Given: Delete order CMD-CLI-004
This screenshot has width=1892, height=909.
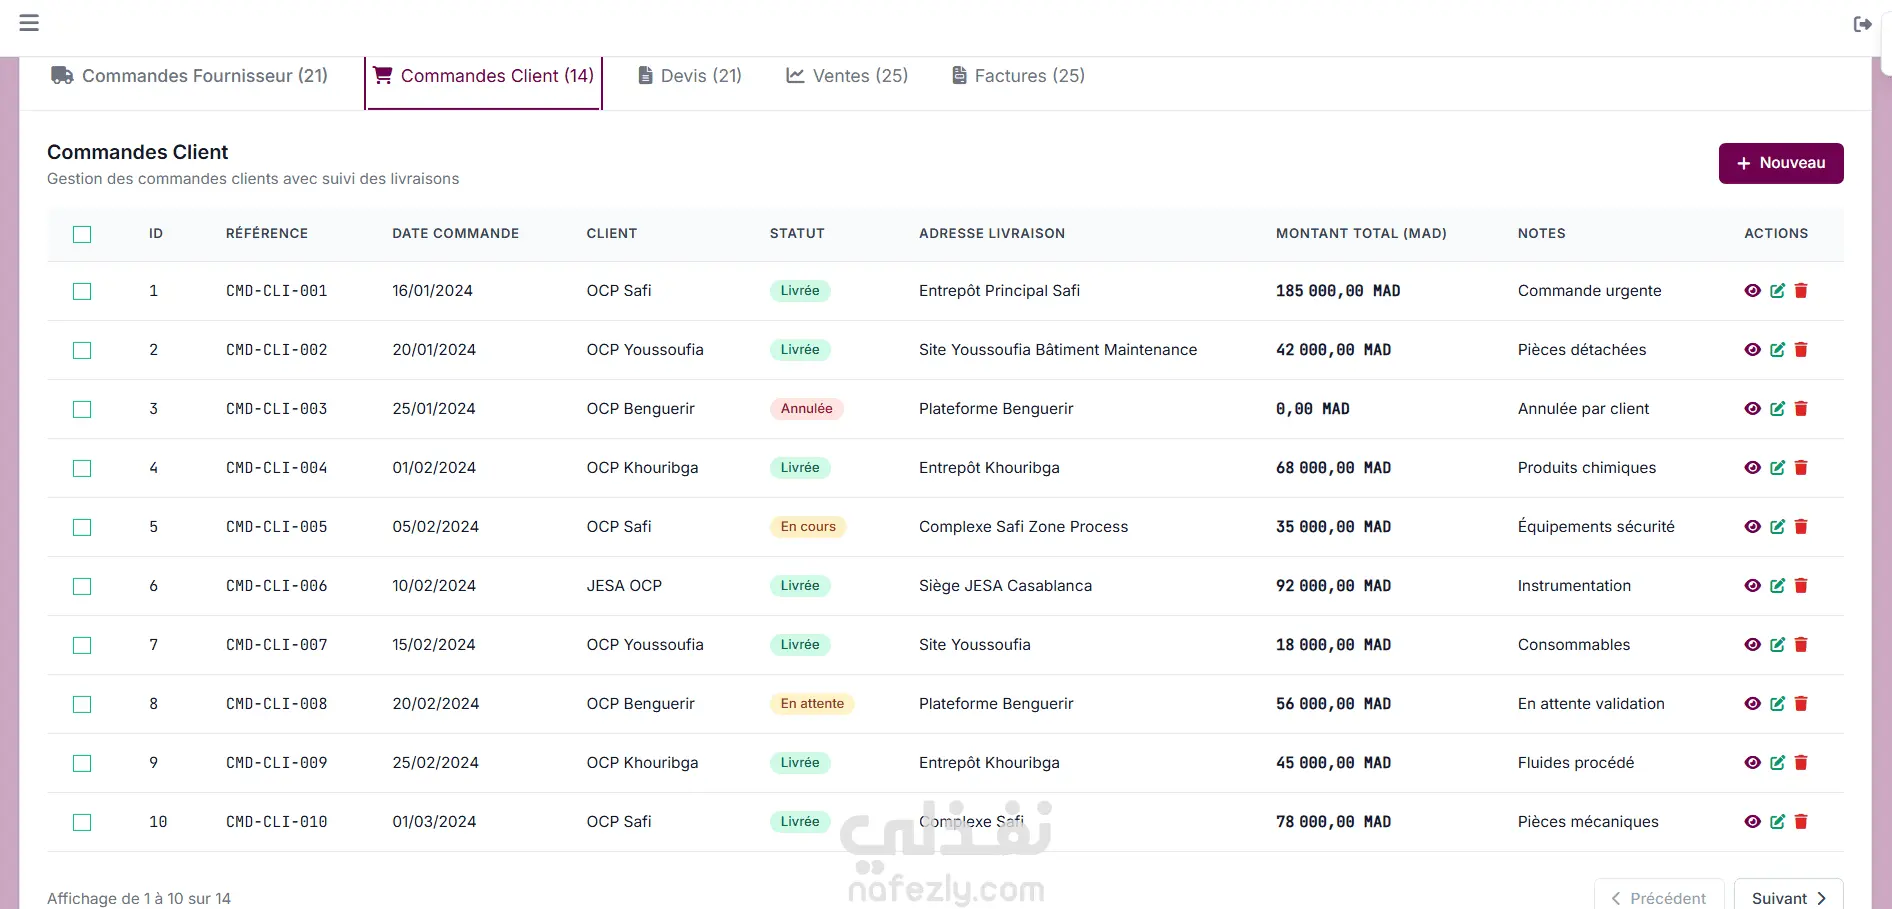Looking at the screenshot, I should point(1801,468).
